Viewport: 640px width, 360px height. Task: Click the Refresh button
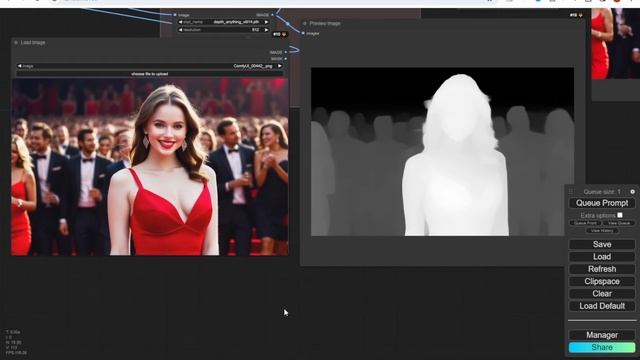click(602, 269)
